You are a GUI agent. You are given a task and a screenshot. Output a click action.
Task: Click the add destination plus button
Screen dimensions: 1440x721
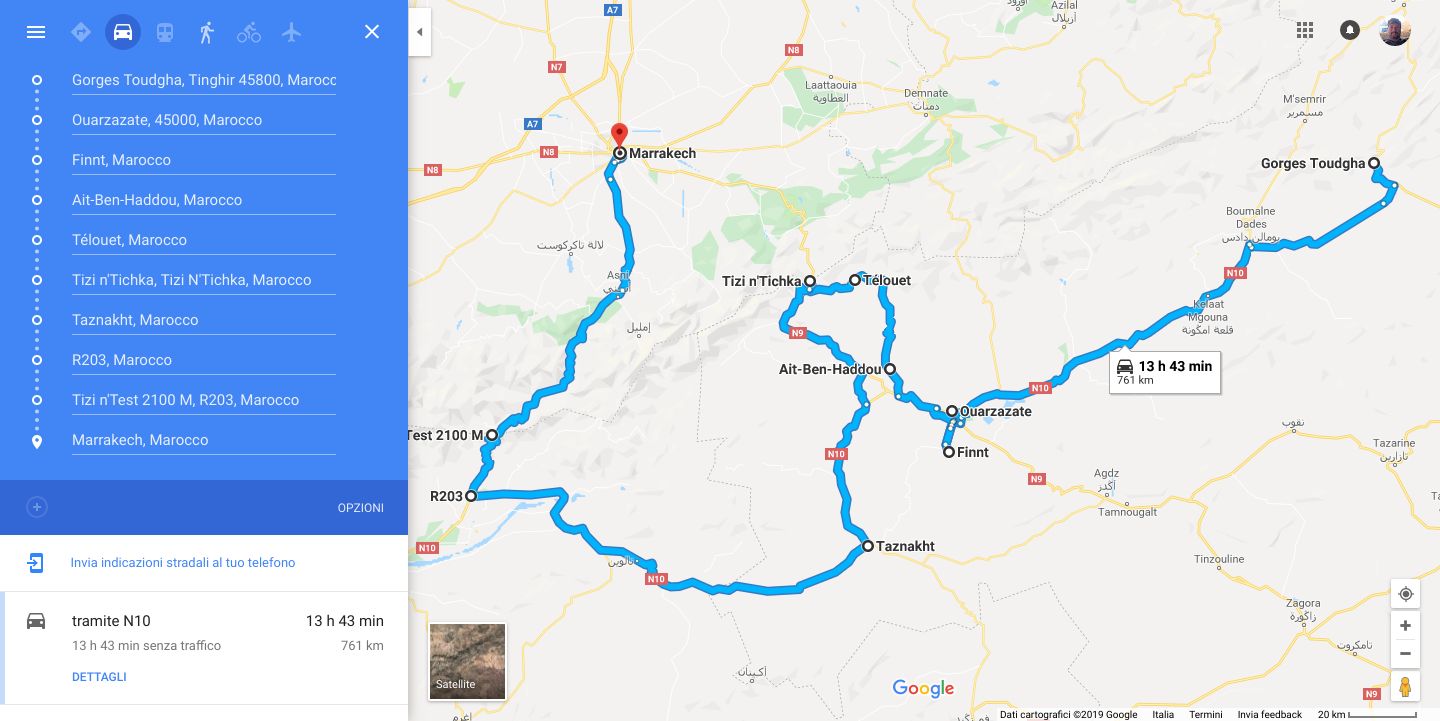(x=37, y=507)
